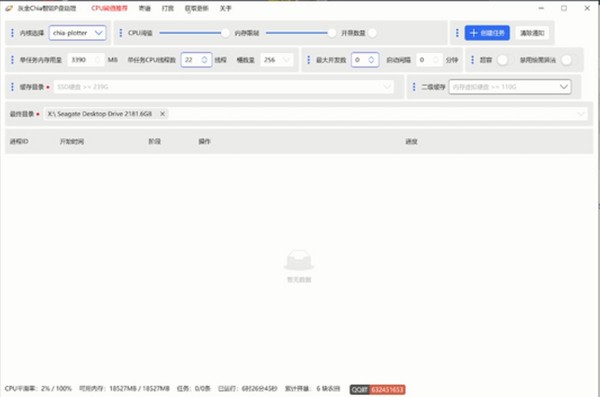
Task: Expand the cache directory dropdown (SSD >= 239G)
Action: click(x=387, y=87)
